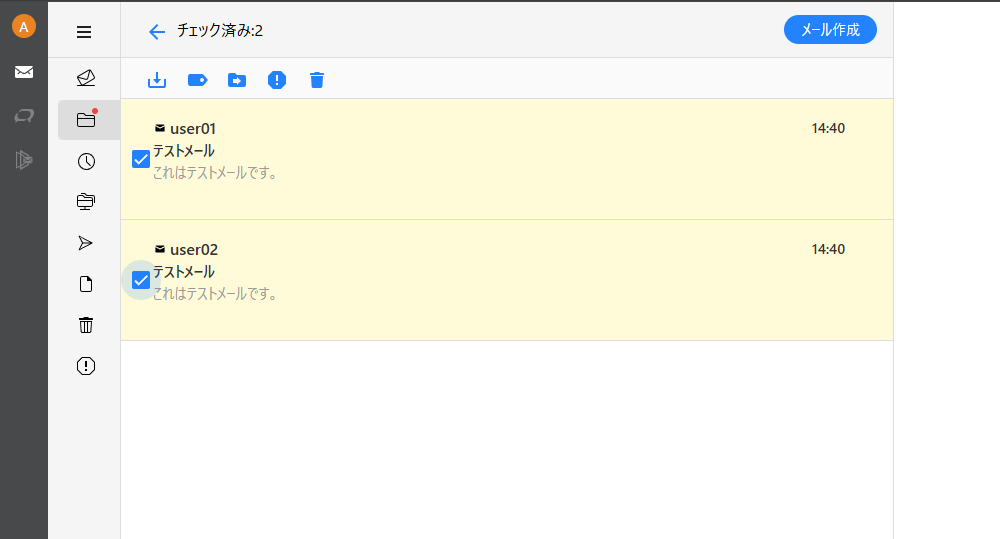
Task: Expand the hamburger menu
Action: [x=84, y=32]
